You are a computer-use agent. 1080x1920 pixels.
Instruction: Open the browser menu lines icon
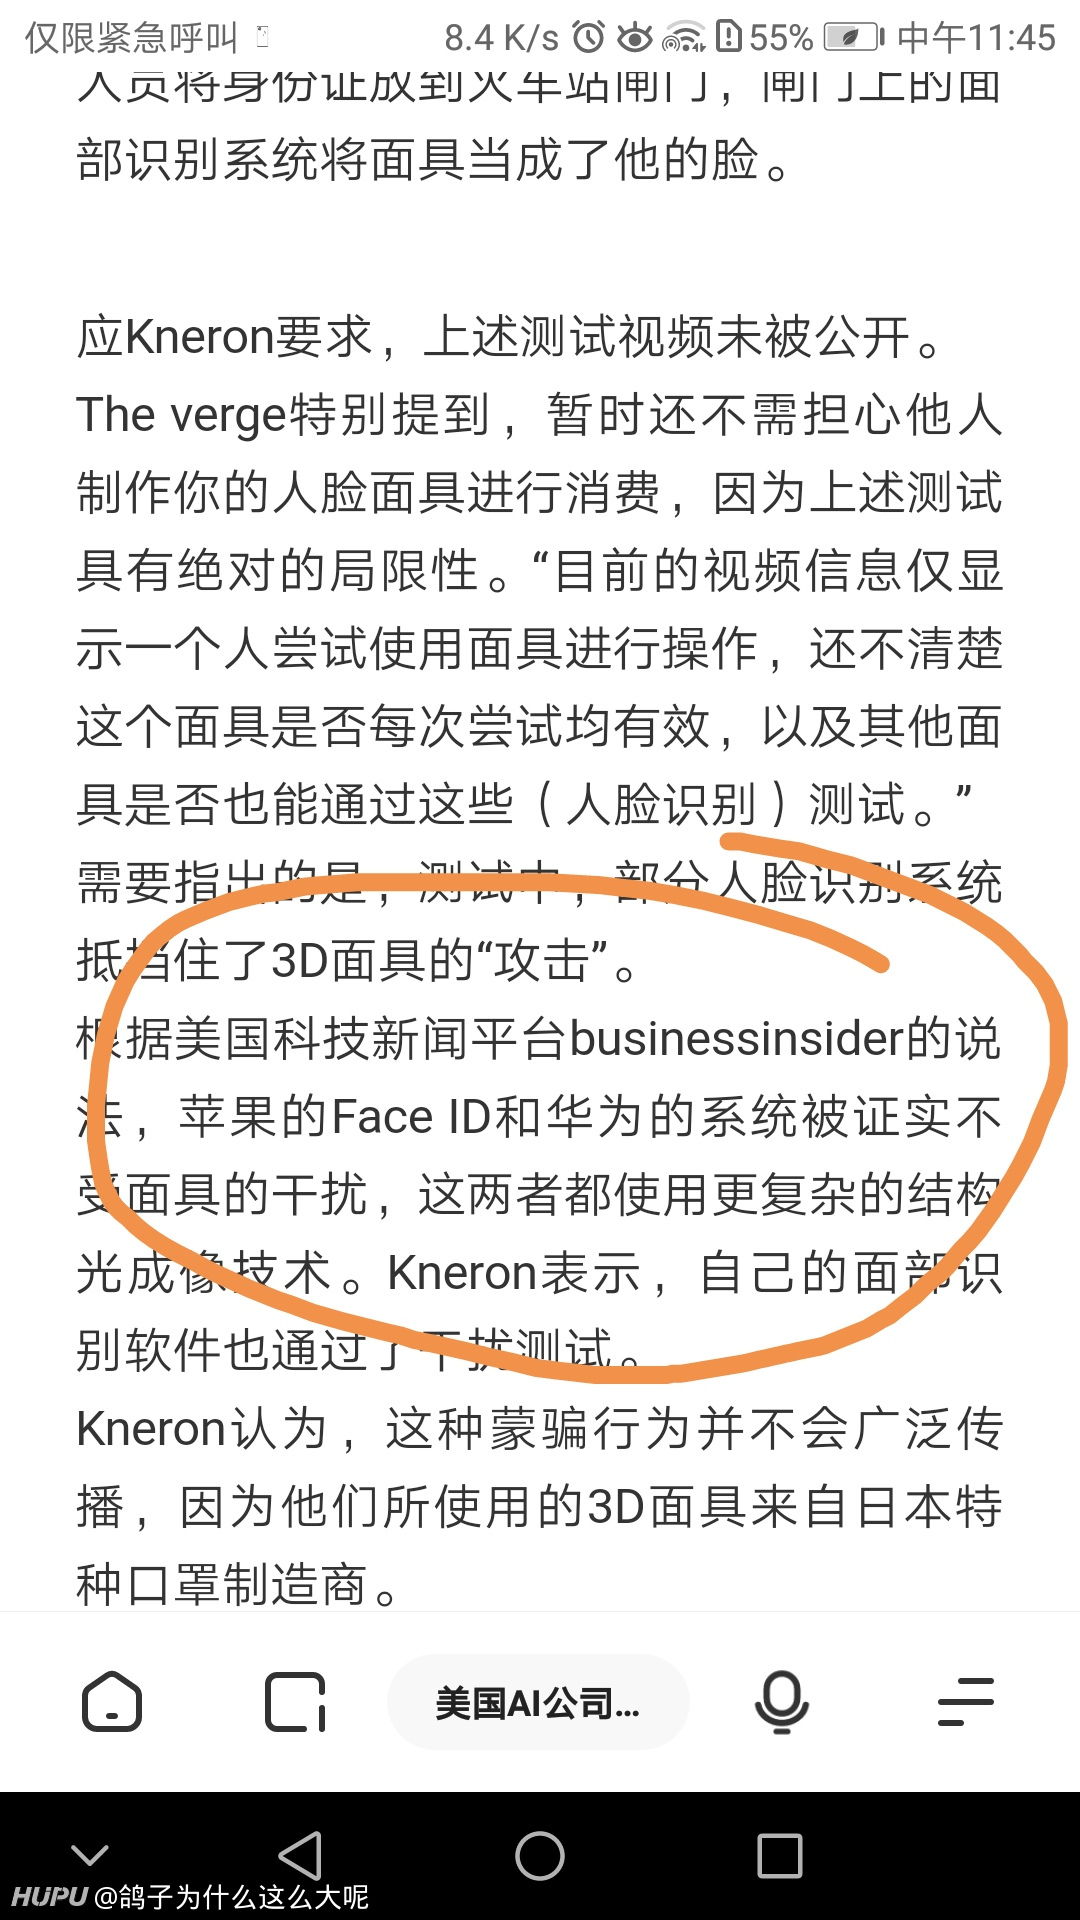pos(966,1702)
